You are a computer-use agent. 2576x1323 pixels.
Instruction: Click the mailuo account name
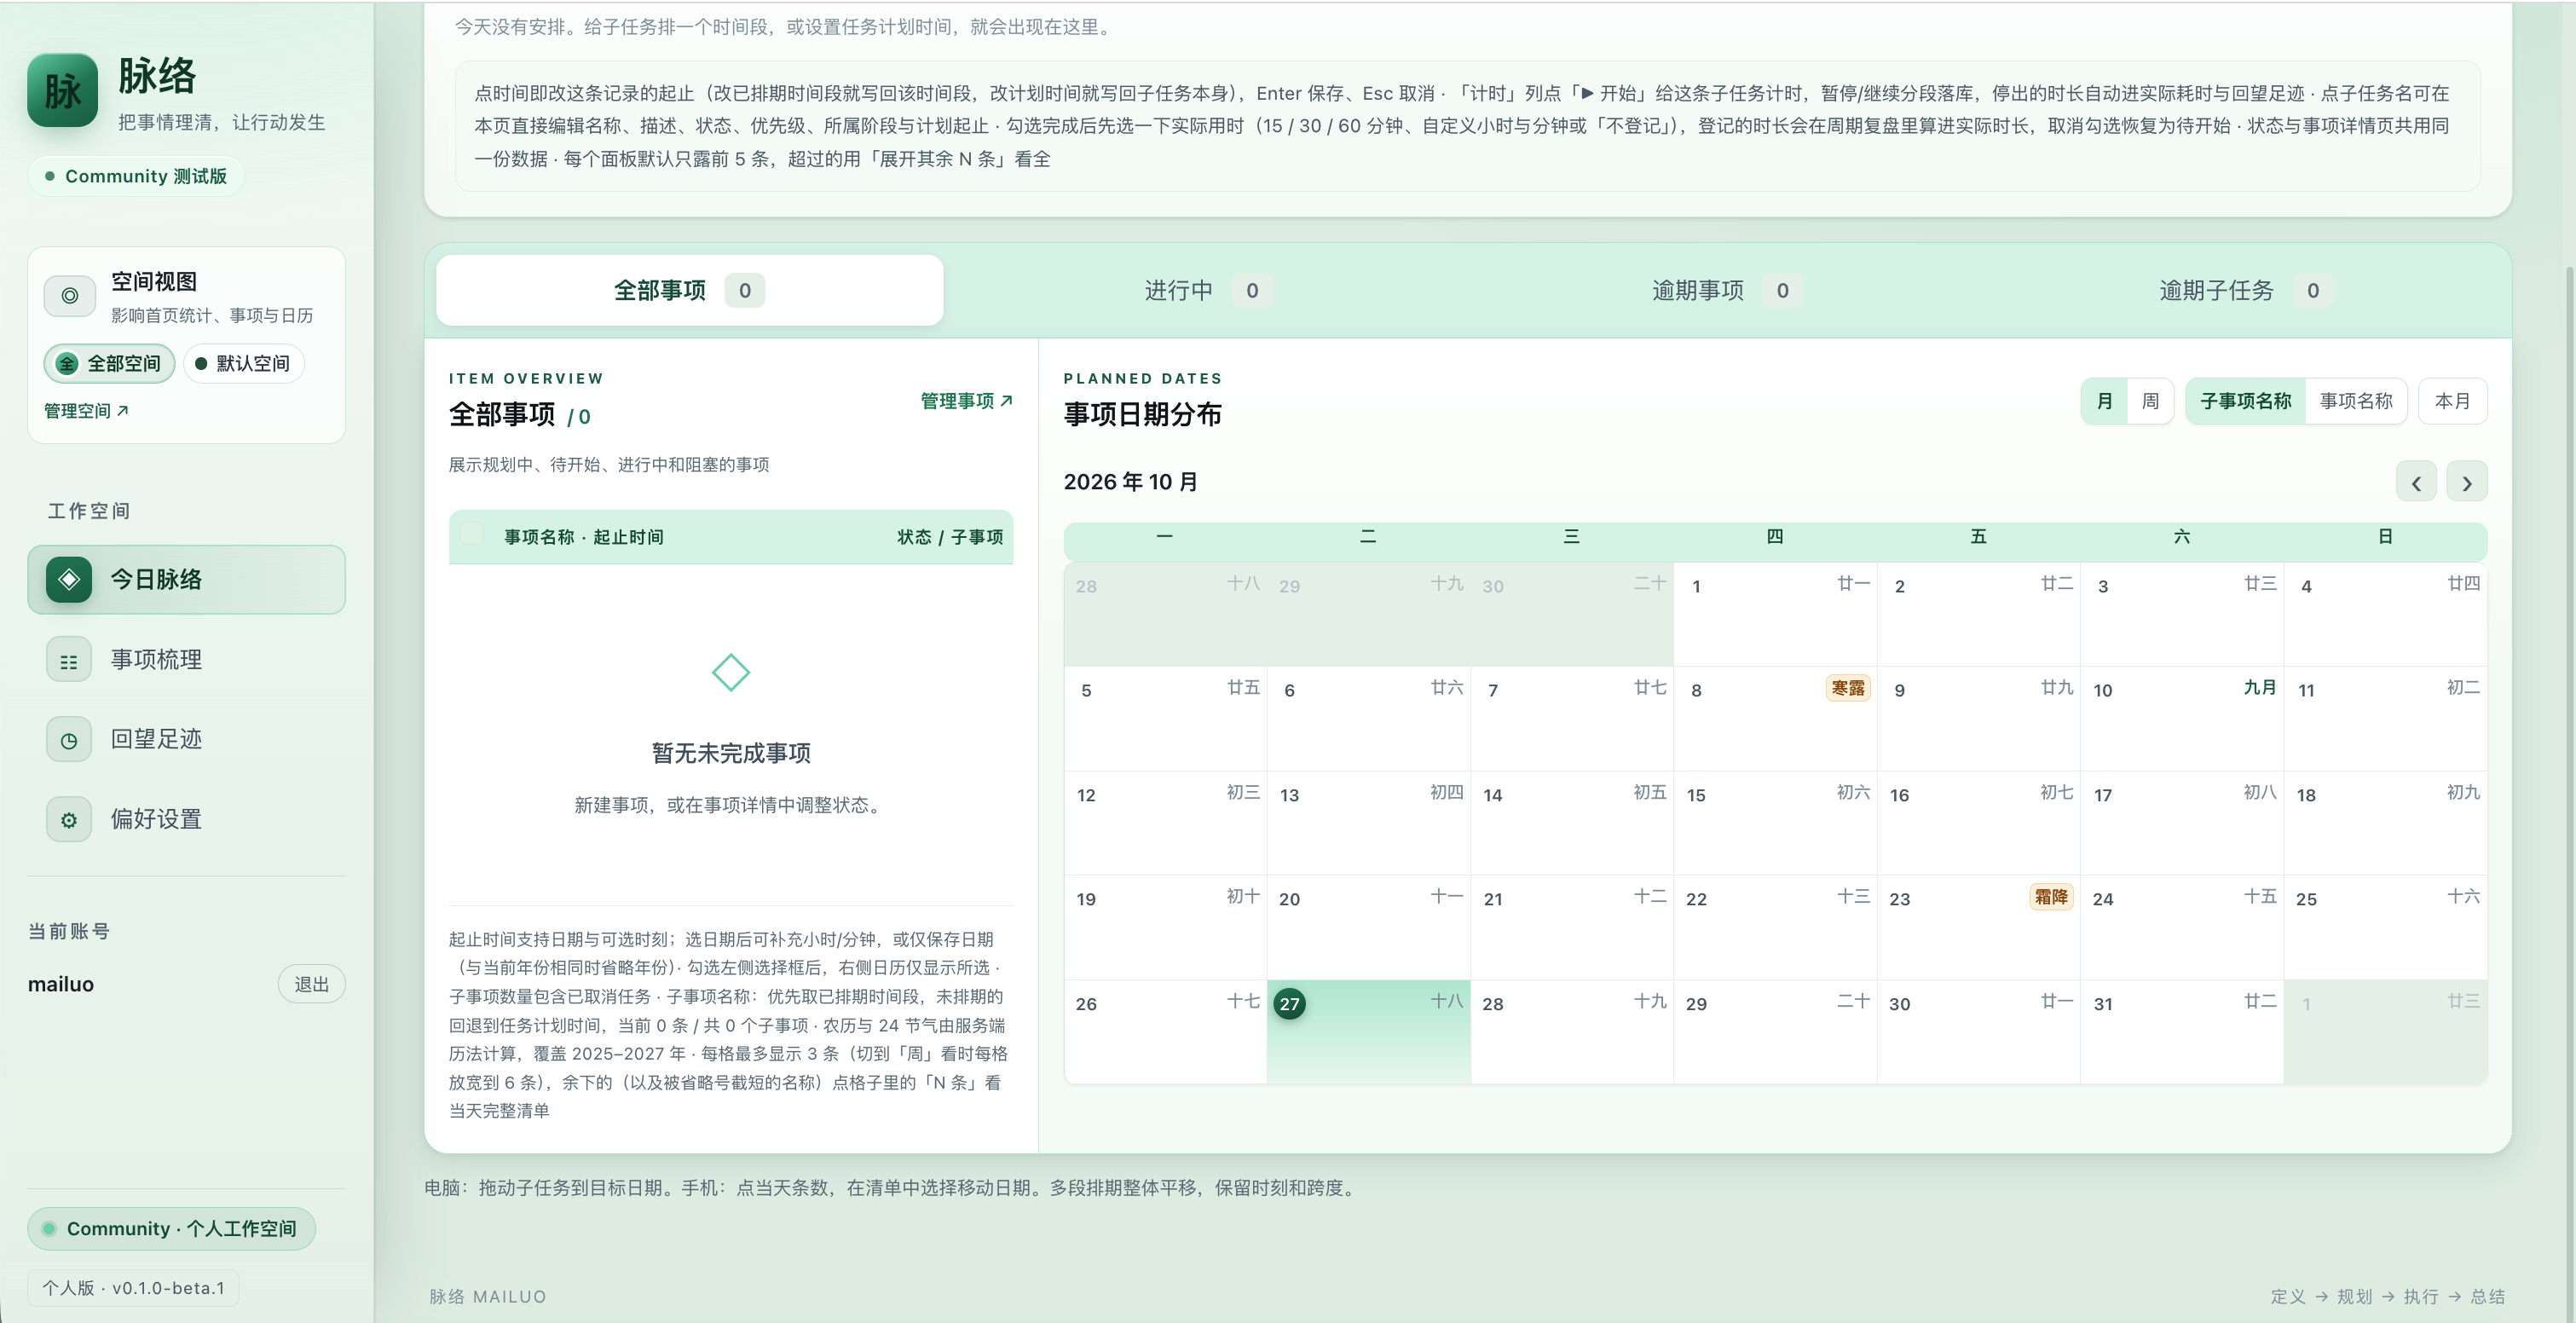[61, 985]
